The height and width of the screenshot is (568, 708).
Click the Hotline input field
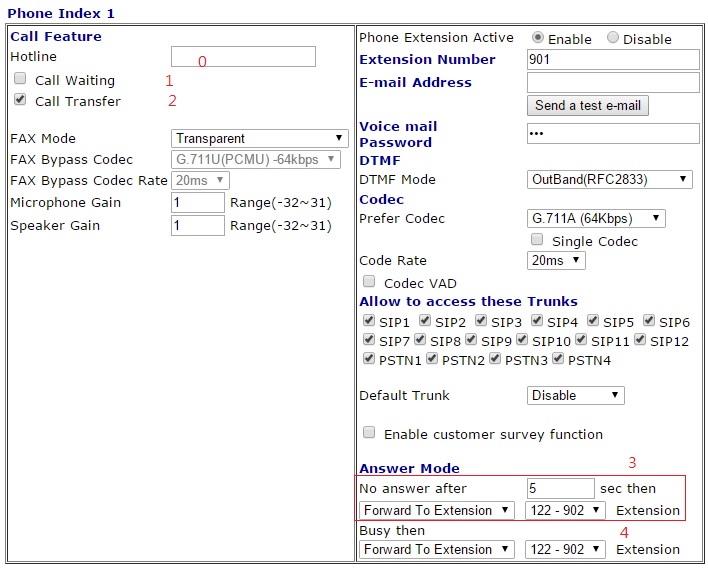tap(243, 57)
